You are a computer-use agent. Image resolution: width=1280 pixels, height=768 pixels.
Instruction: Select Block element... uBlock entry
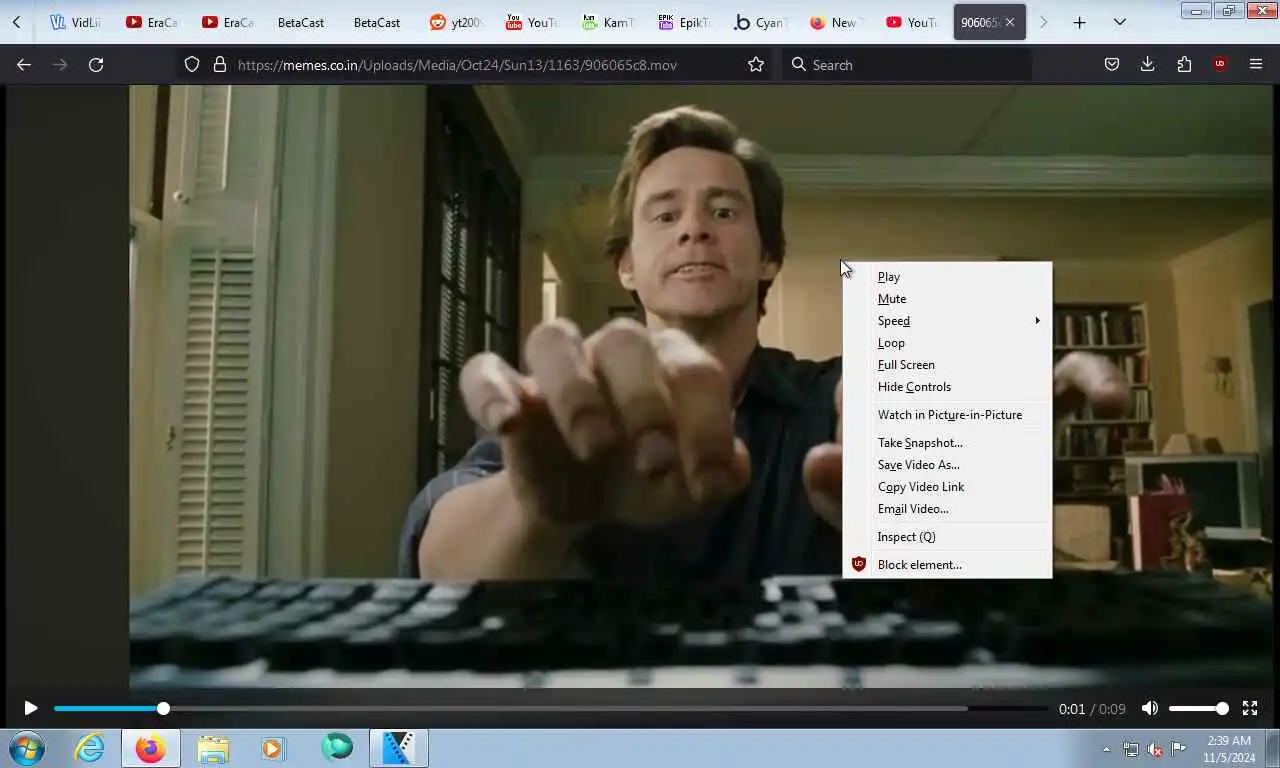(947, 565)
